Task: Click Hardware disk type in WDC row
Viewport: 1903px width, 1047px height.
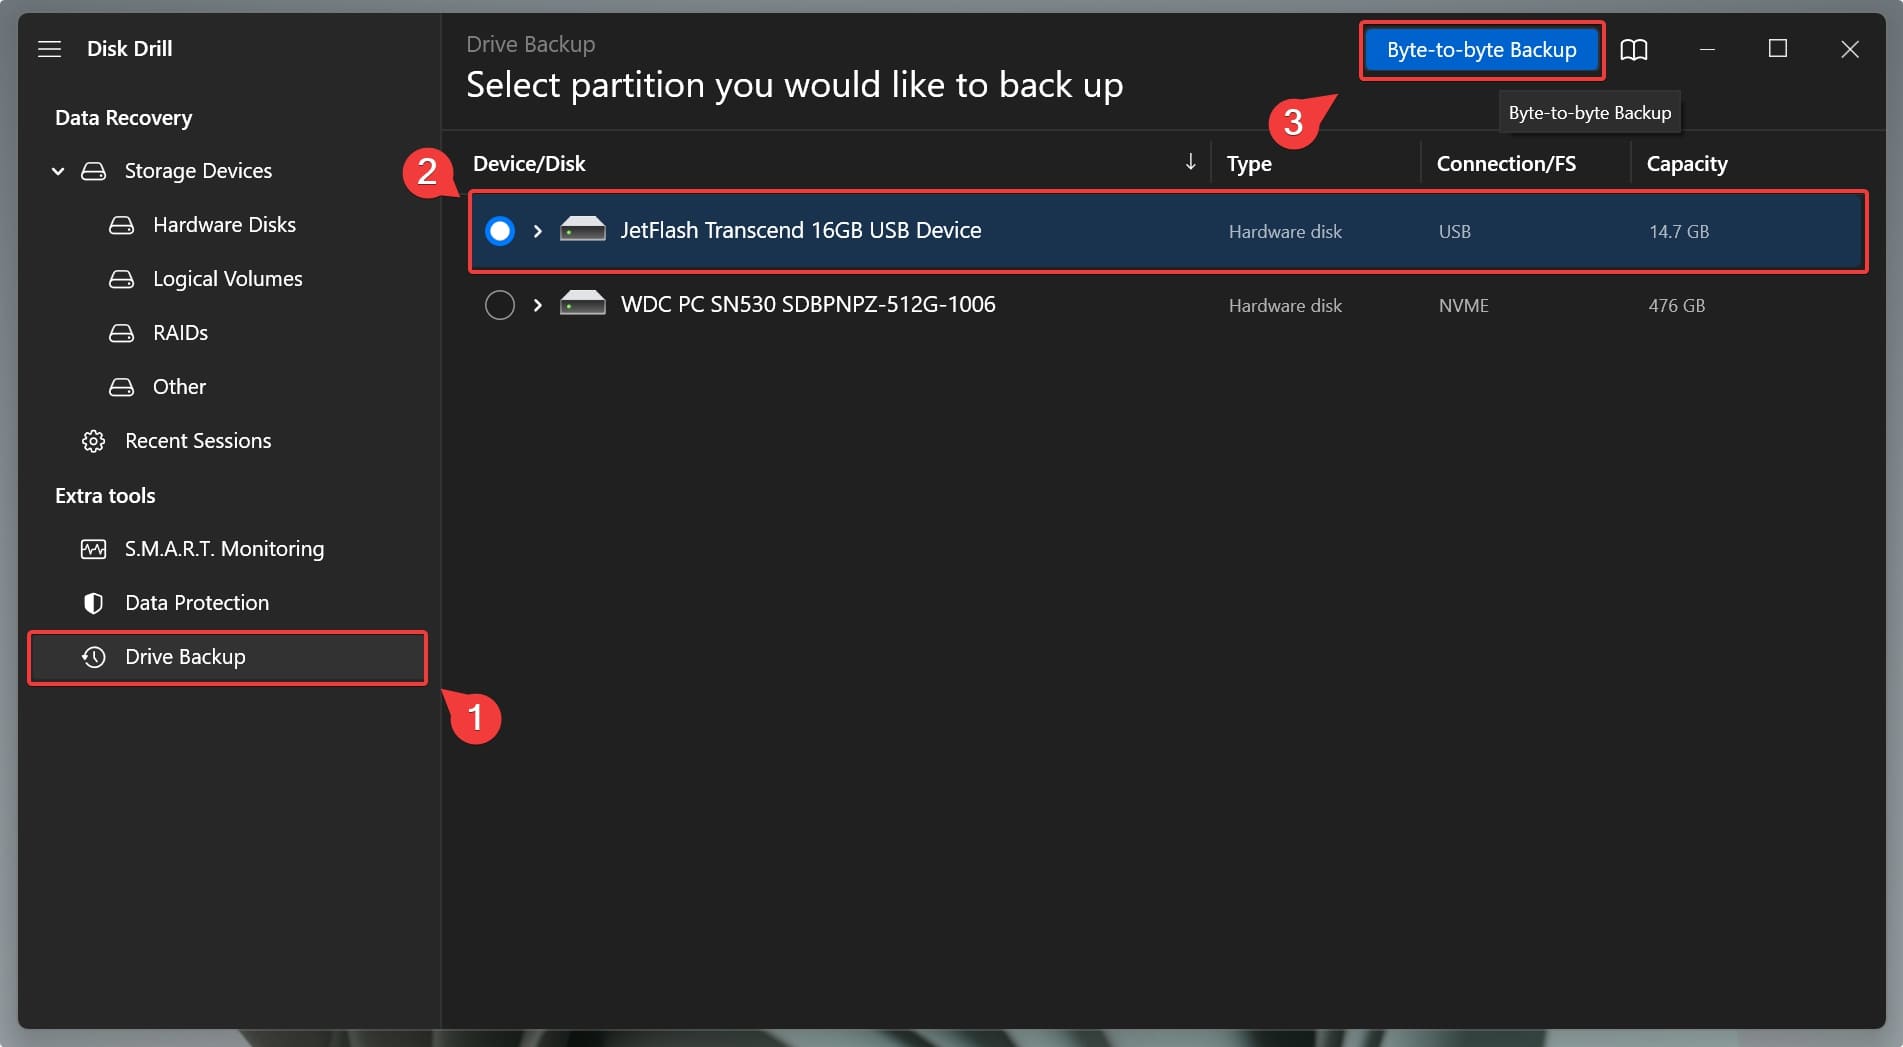Action: pyautogui.click(x=1285, y=306)
